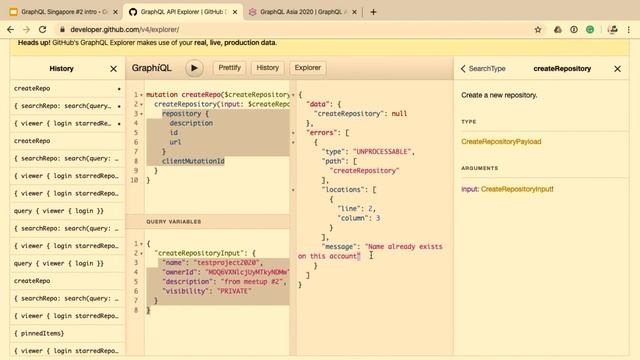
Task: Open a new browser tab
Action: 373,12
